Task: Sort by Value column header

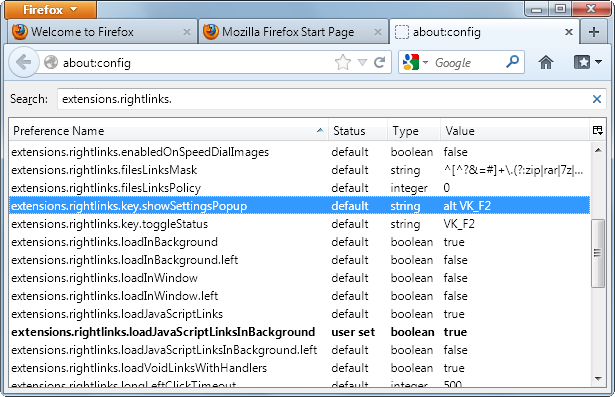Action: [515, 131]
